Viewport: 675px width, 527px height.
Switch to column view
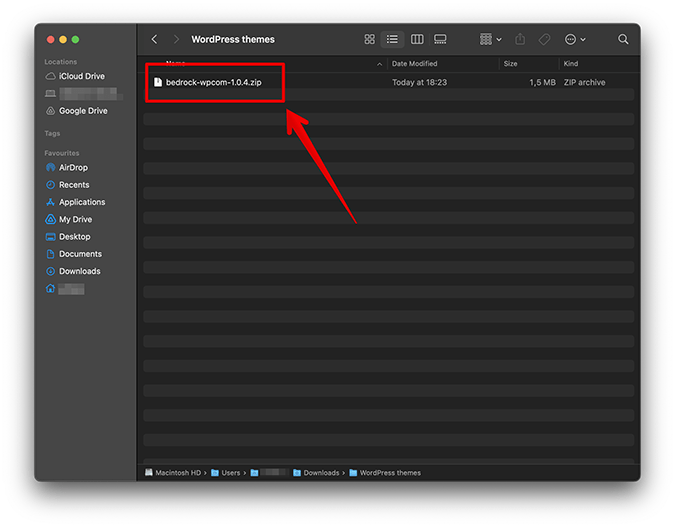[417, 39]
